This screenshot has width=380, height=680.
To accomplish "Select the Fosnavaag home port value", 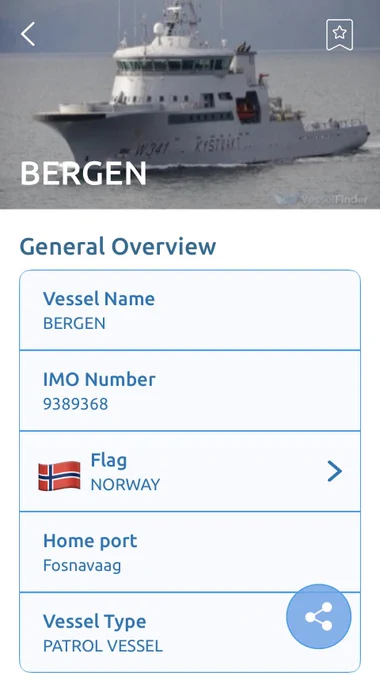I will point(82,566).
